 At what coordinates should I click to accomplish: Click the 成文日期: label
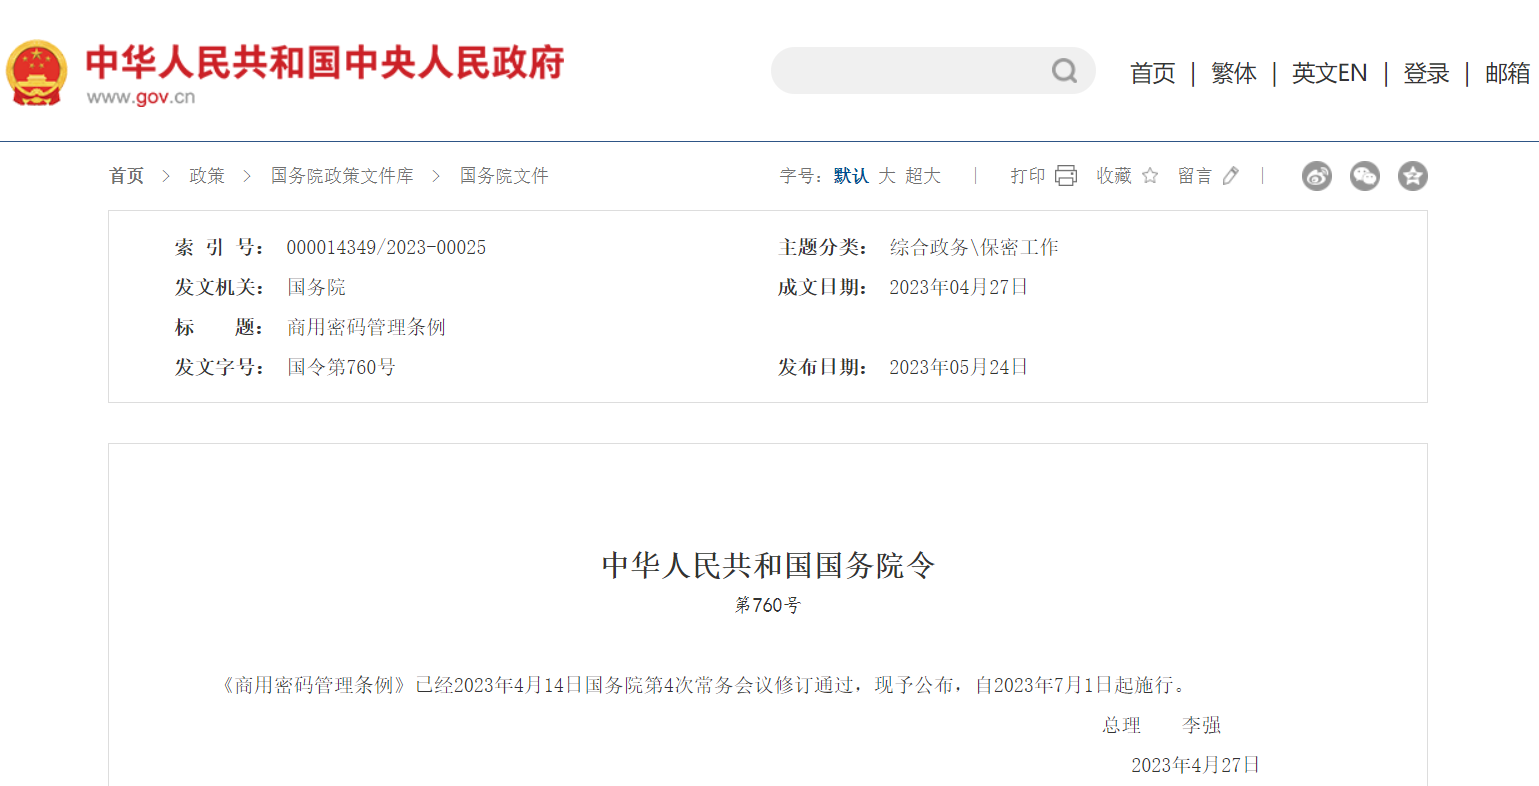pyautogui.click(x=822, y=288)
